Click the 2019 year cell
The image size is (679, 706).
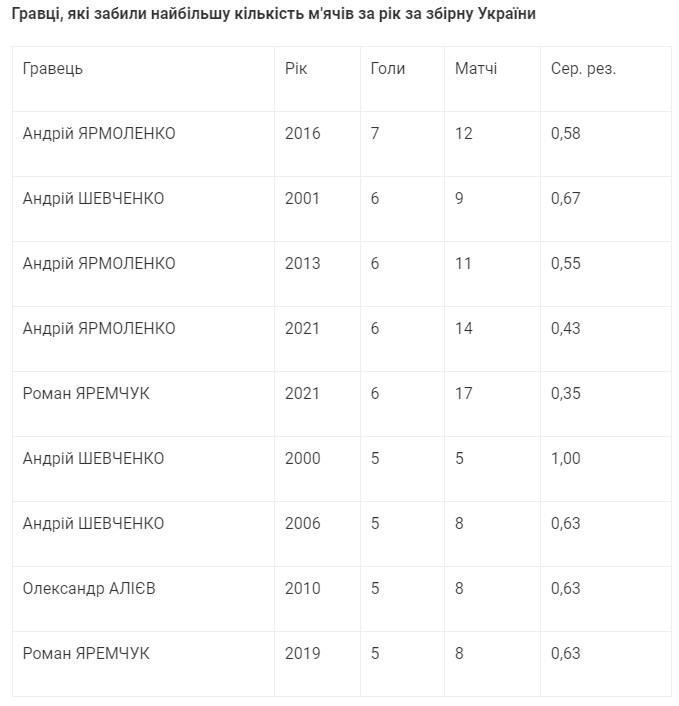click(x=303, y=653)
